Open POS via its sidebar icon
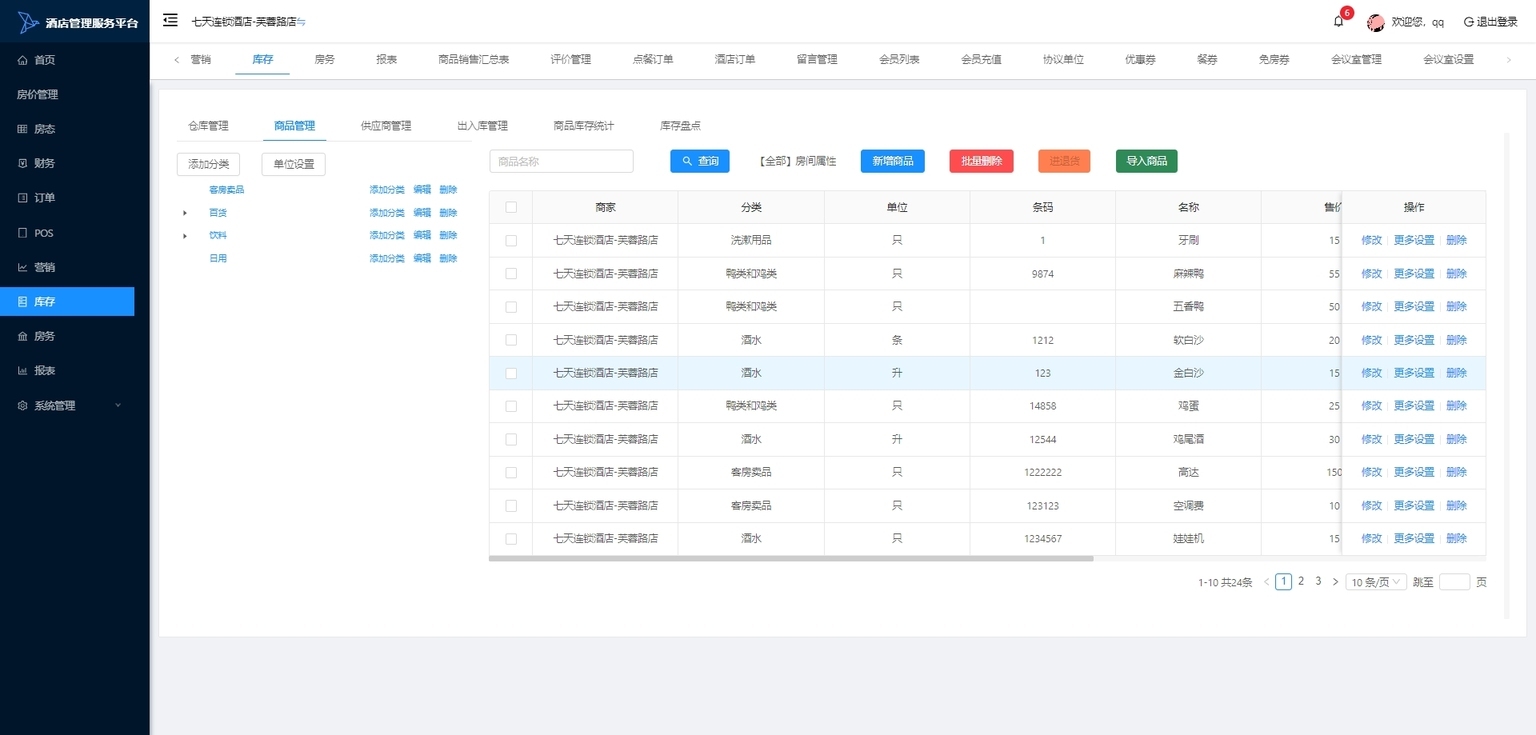Viewport: 1536px width, 735px height. 23,233
